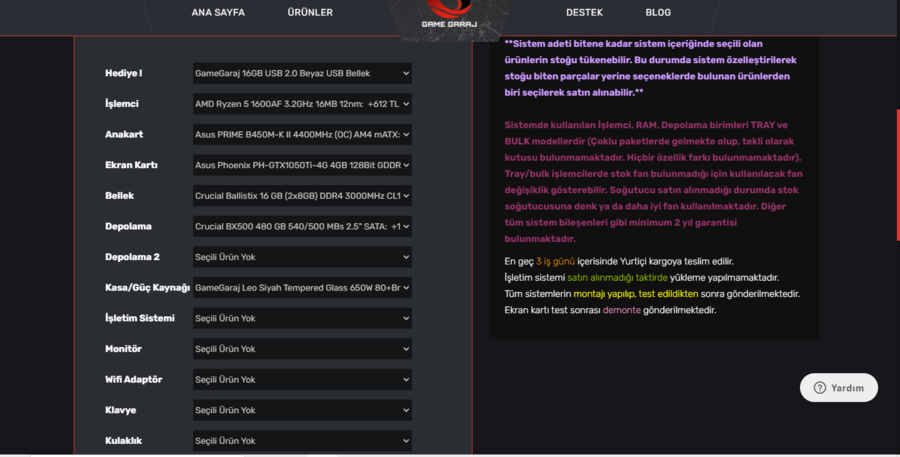Open the Ekran Kartı GTX1050Ti dropdown
Viewport: 900px width, 457px height.
302,165
